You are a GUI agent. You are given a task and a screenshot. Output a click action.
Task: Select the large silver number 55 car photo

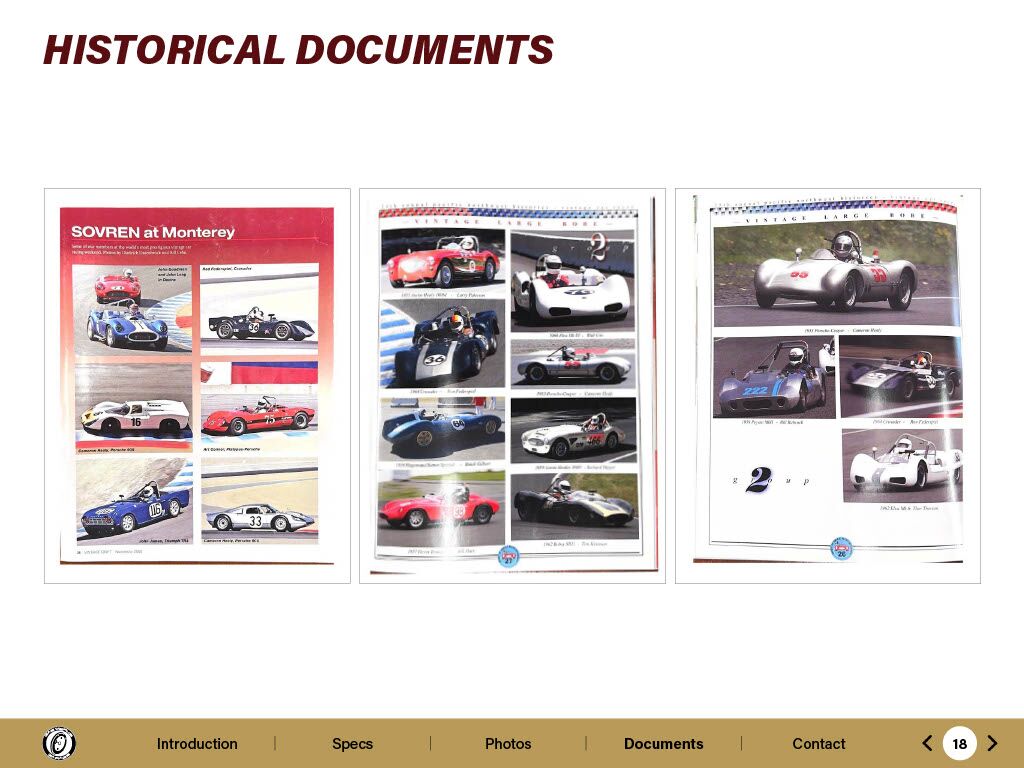(836, 272)
